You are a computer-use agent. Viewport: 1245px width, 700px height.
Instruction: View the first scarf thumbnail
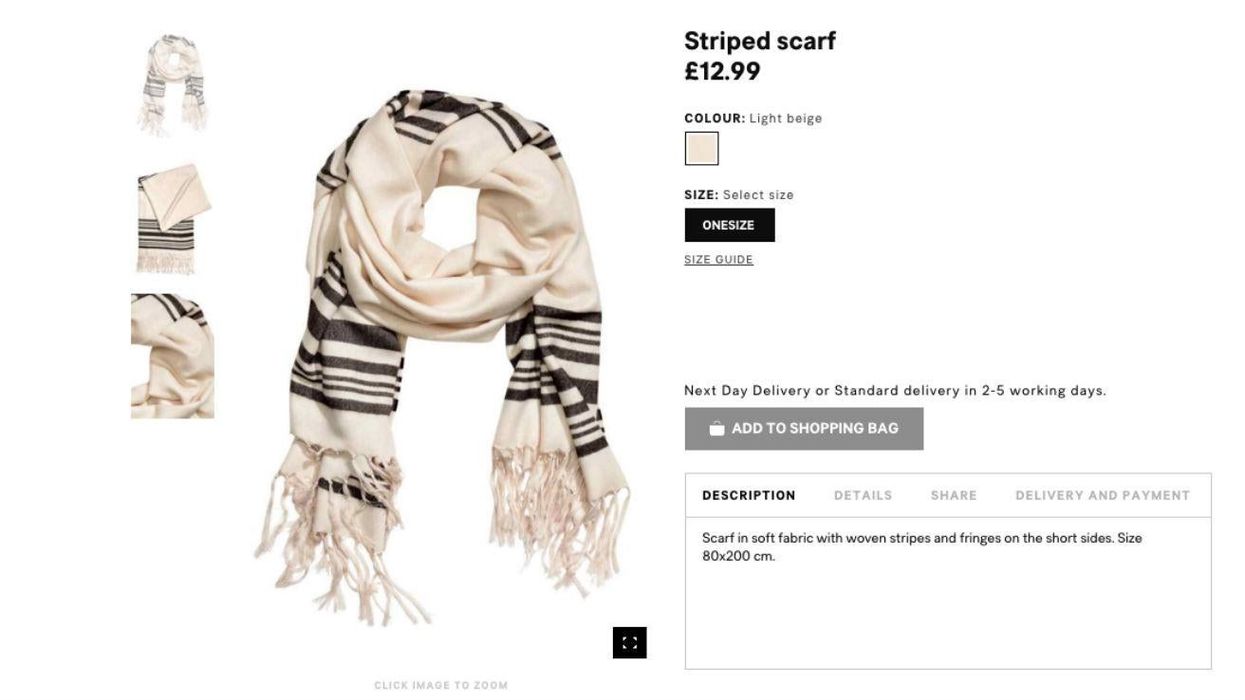click(x=172, y=86)
